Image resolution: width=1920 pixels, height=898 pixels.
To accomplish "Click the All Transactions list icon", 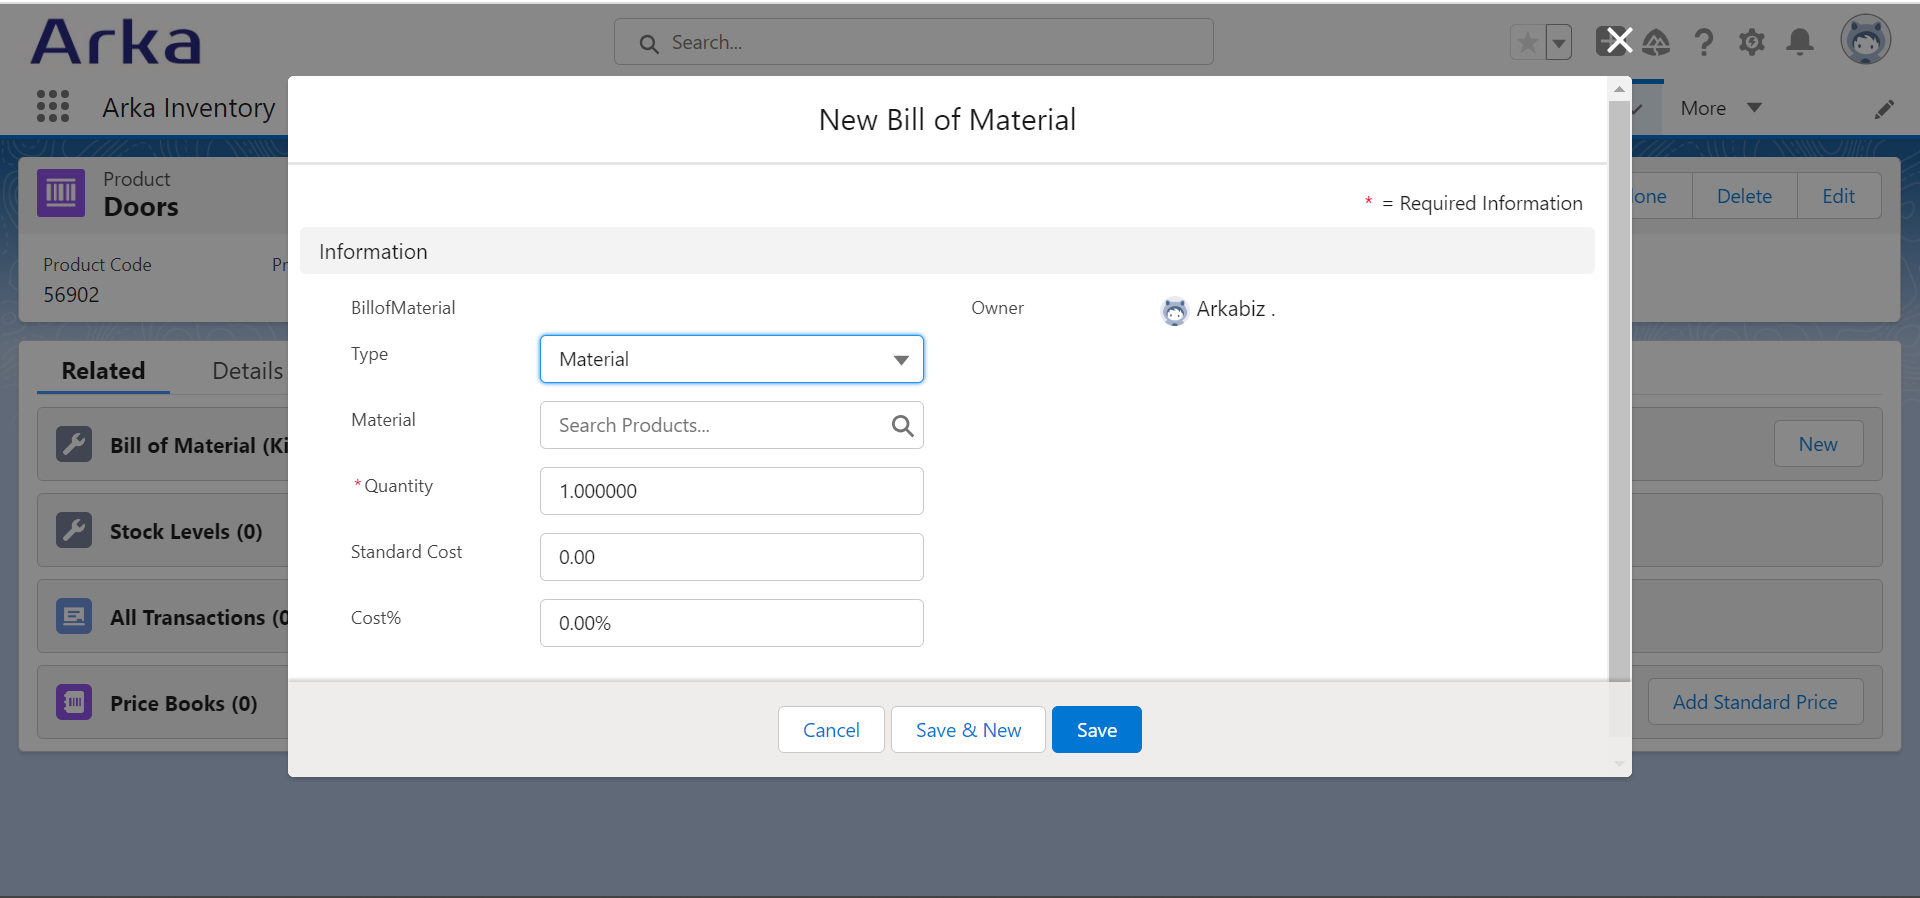I will pos(74,616).
